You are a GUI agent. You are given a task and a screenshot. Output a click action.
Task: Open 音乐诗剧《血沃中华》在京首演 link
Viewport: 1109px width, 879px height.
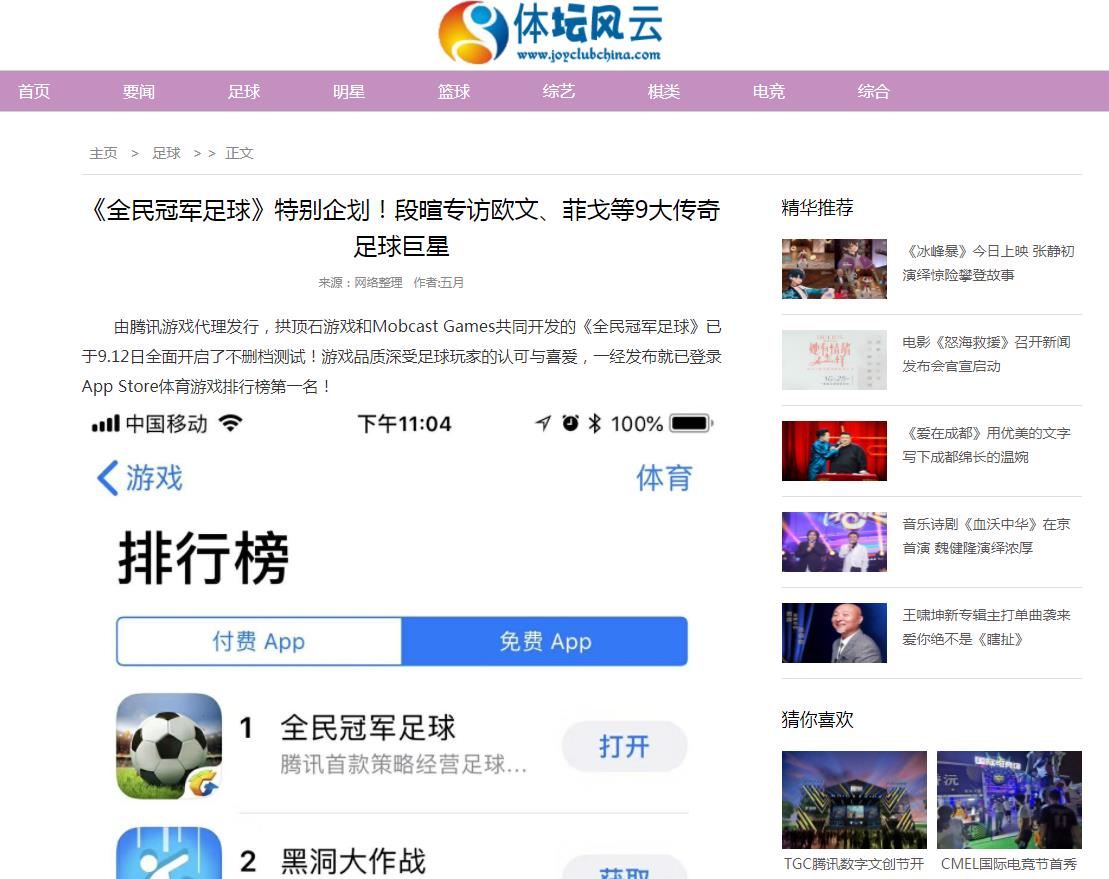coord(986,536)
